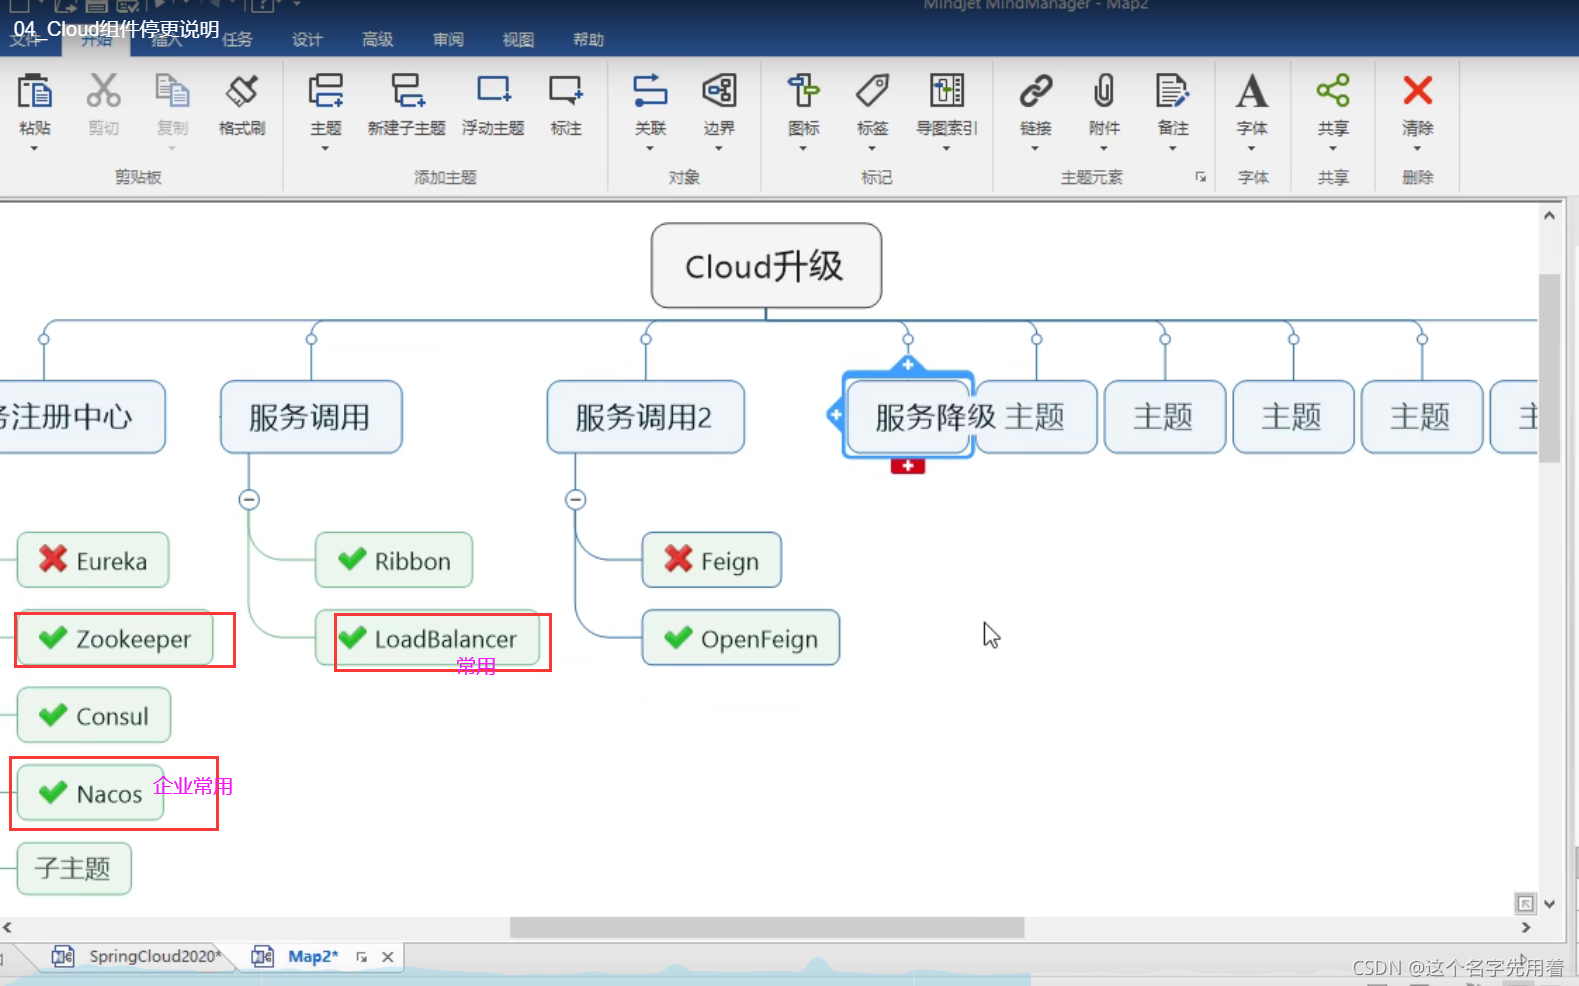Collapse the 服务调用 branch
This screenshot has height=986, width=1579.
(x=249, y=499)
